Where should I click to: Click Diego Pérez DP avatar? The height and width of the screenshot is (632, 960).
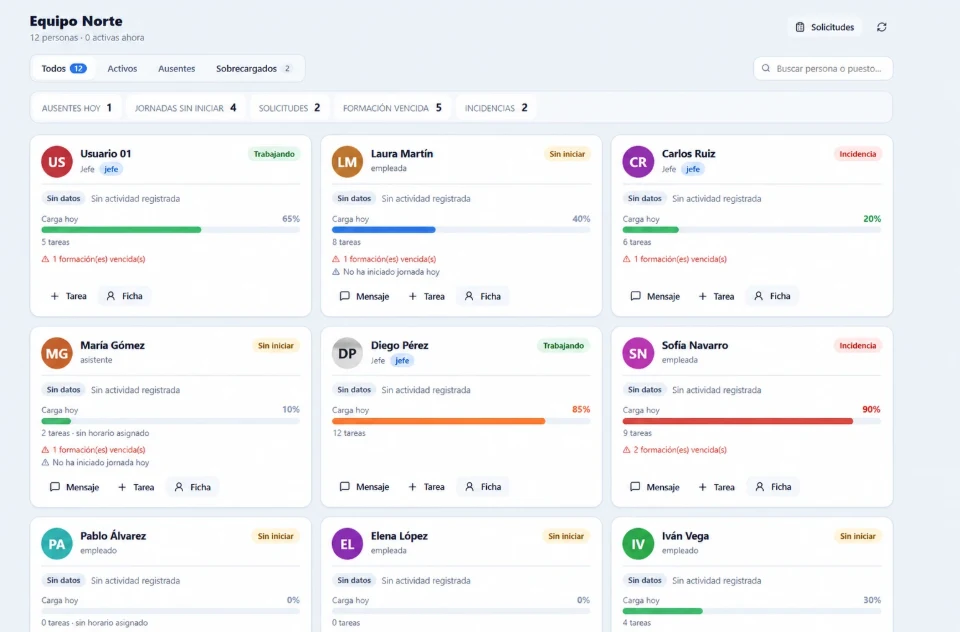point(347,353)
